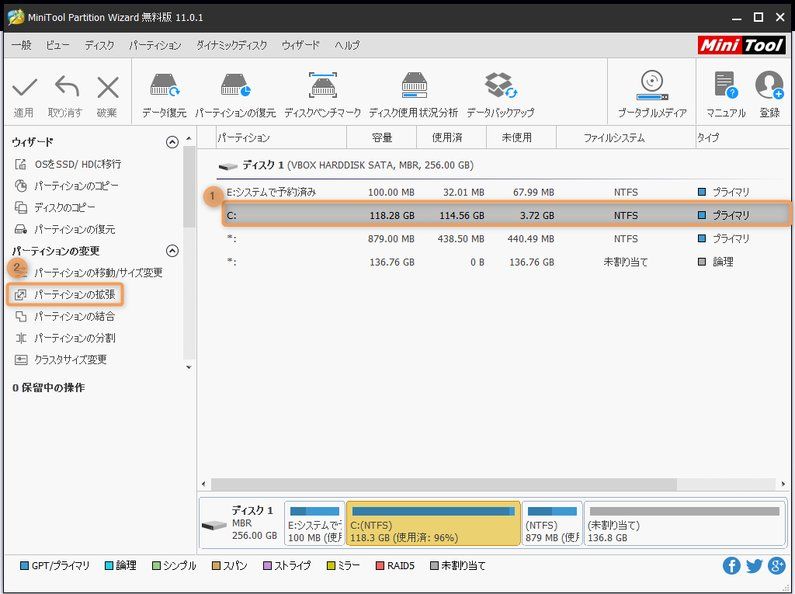
Task: Open the View (ビュー) menu
Action: (x=57, y=45)
